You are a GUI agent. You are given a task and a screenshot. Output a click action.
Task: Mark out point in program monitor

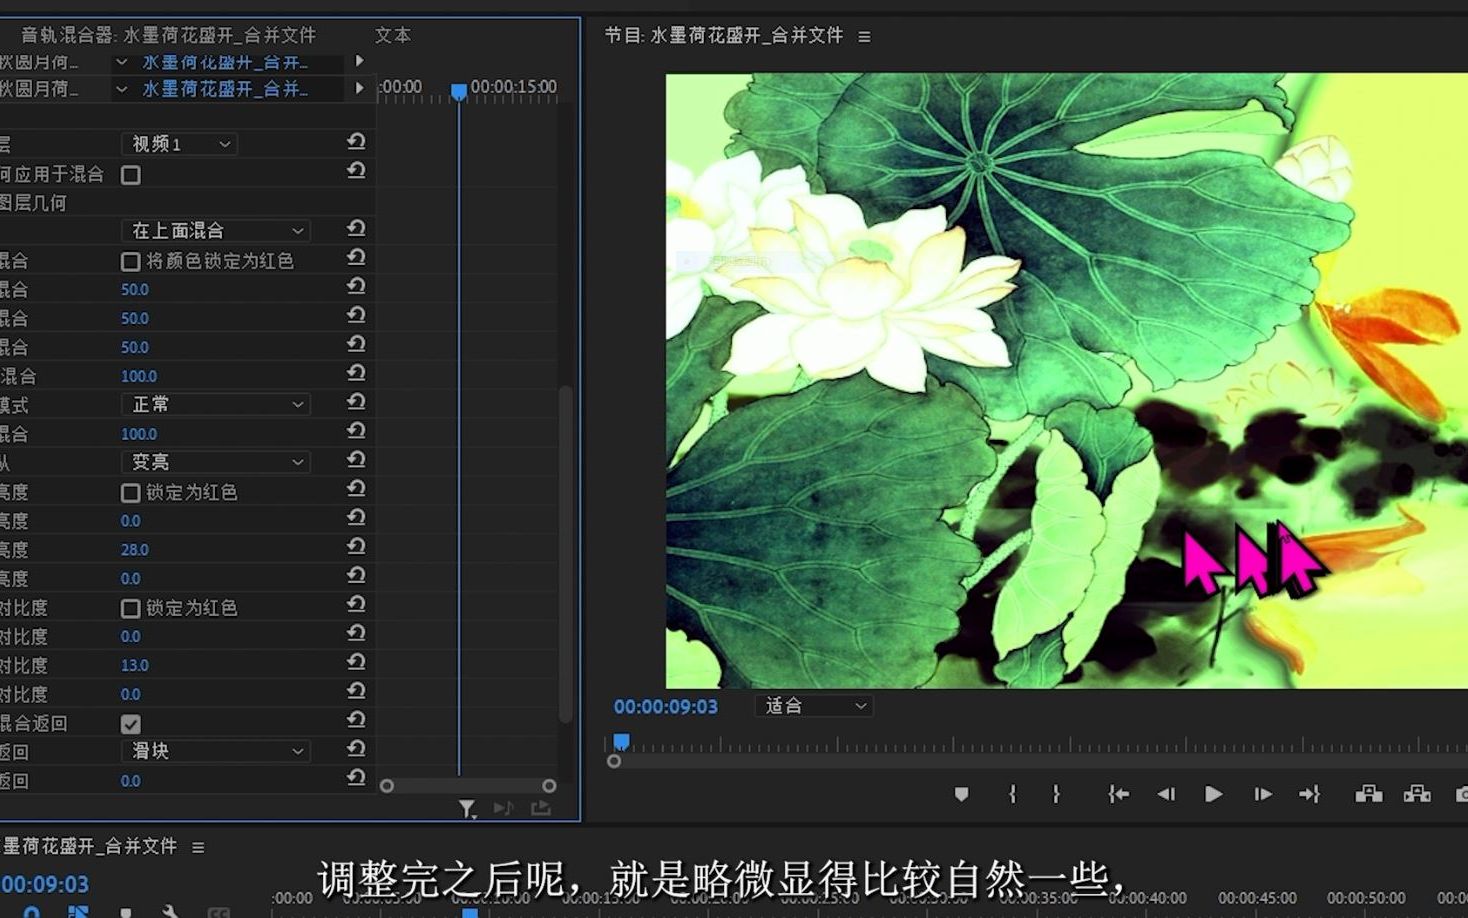pyautogui.click(x=1056, y=794)
